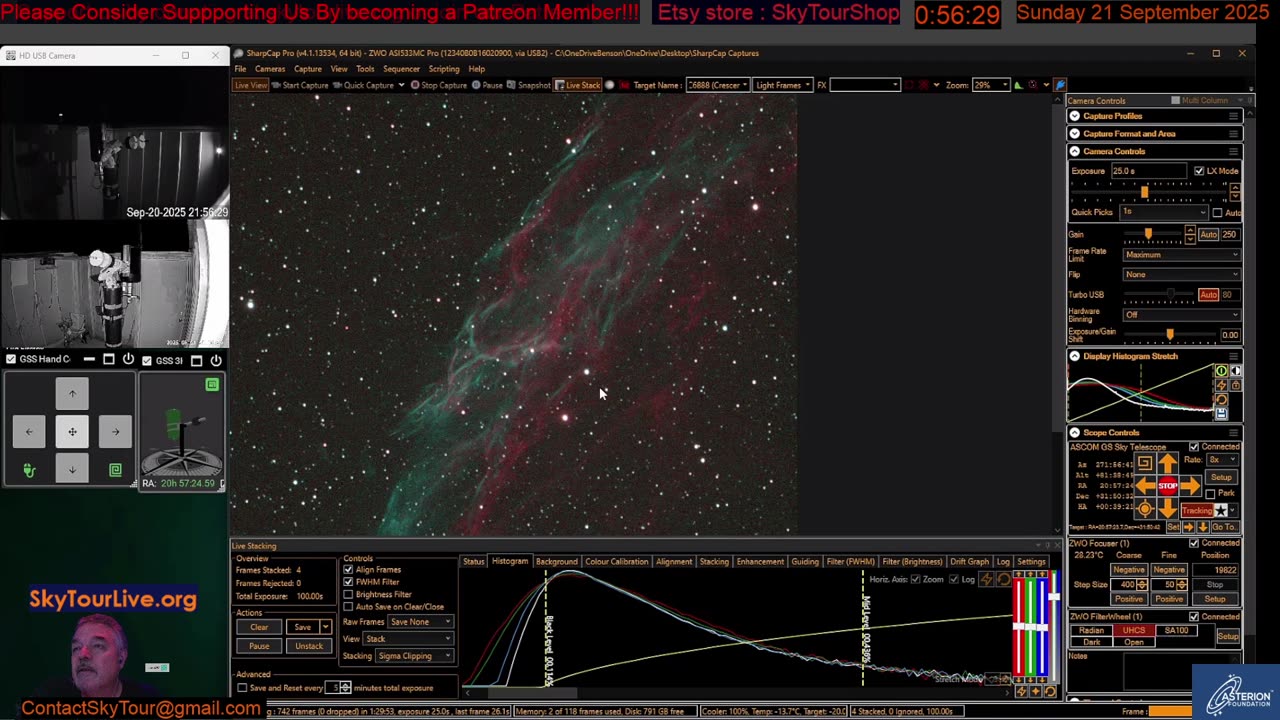Click the Exposure value input field
Screen dimensions: 1280x720
point(1149,171)
